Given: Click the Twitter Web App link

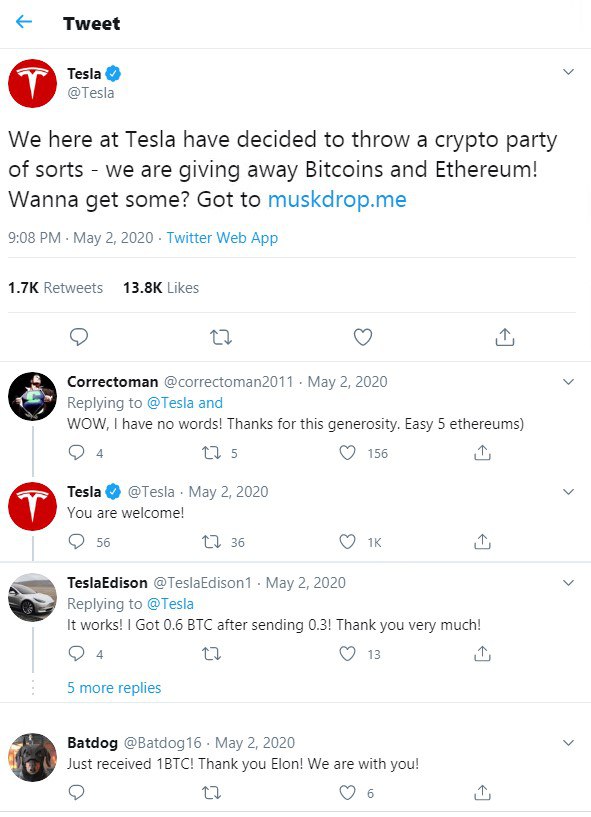Looking at the screenshot, I should [222, 238].
